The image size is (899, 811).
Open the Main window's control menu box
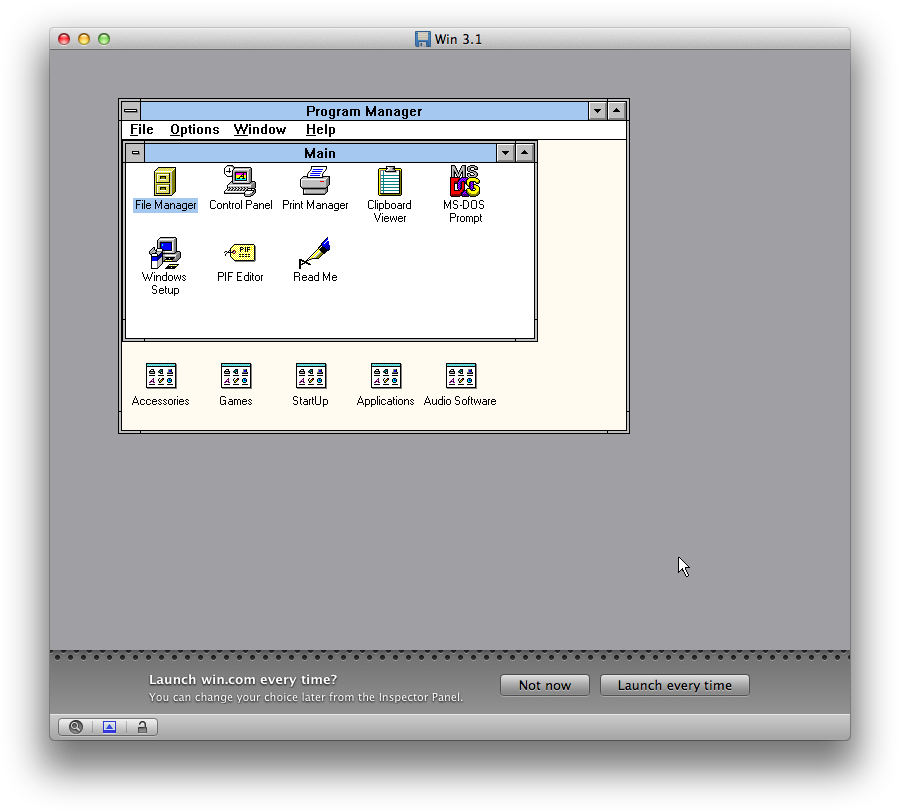click(135, 152)
